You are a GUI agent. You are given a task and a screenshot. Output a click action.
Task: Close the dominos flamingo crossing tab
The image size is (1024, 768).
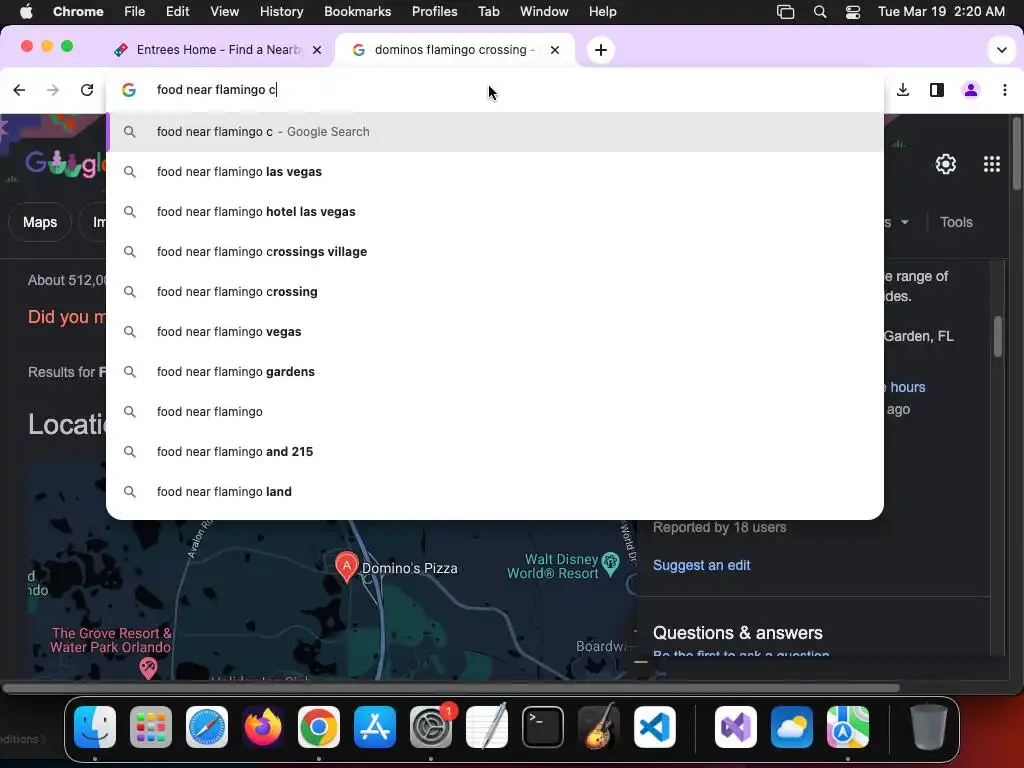(x=554, y=50)
